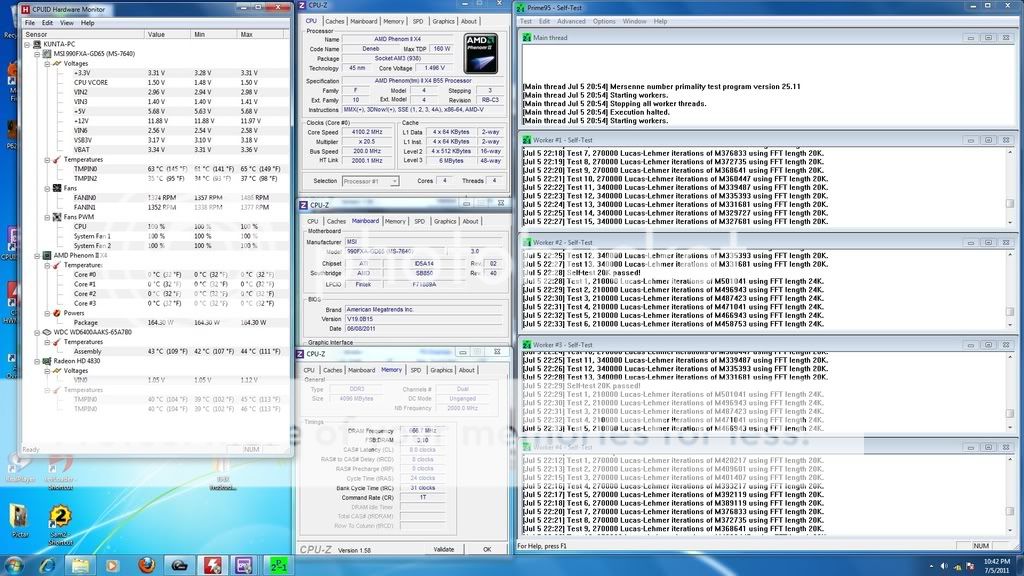Open Windows Explorer folder on taskbar
Image resolution: width=1024 pixels, height=576 pixels.
81,564
